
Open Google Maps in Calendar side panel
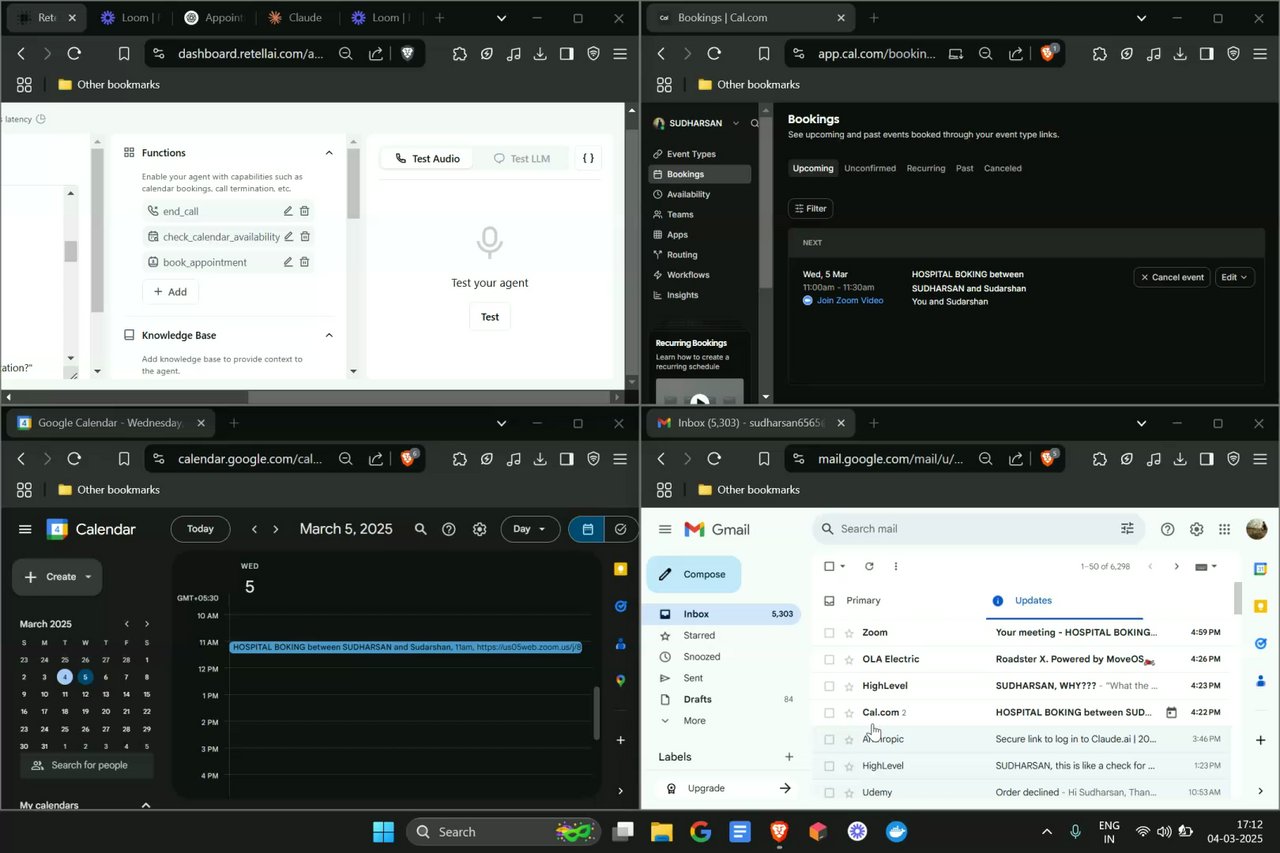pos(621,680)
